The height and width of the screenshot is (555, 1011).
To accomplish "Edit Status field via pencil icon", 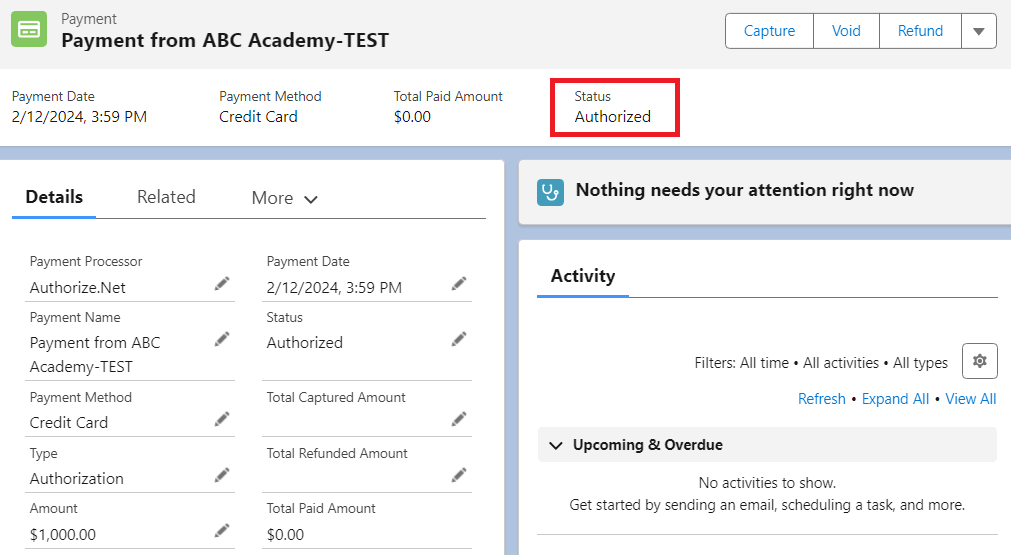I will click(x=459, y=339).
